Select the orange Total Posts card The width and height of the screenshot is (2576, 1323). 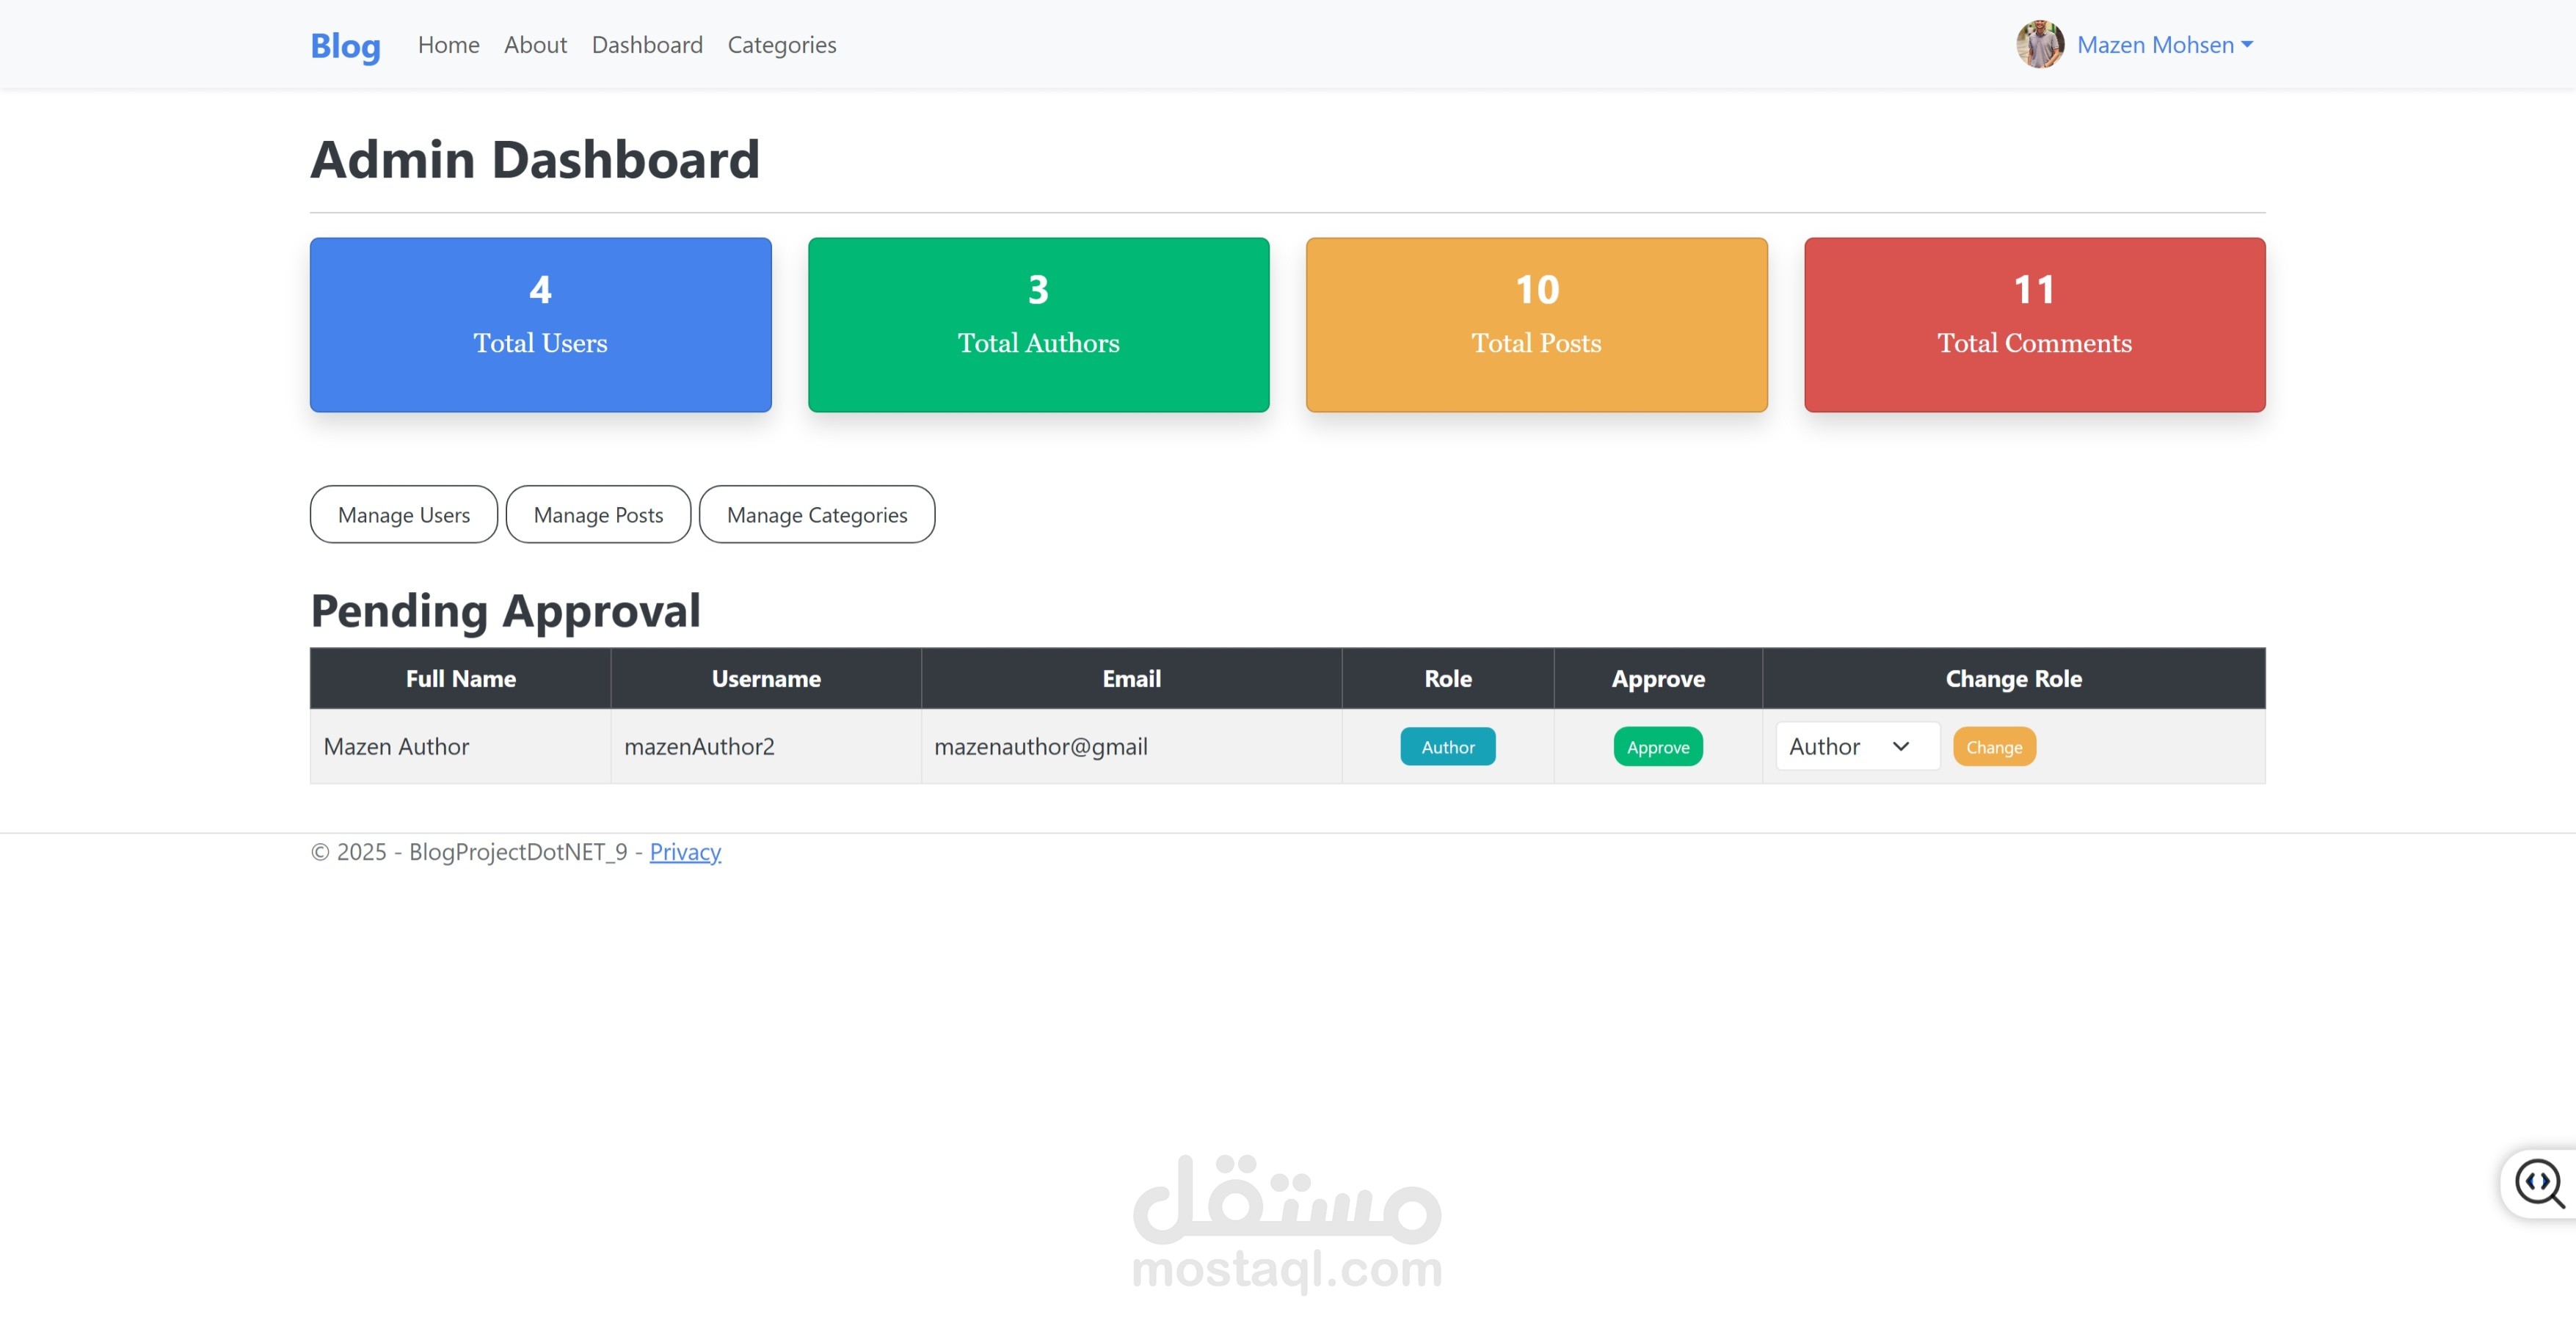1536,324
